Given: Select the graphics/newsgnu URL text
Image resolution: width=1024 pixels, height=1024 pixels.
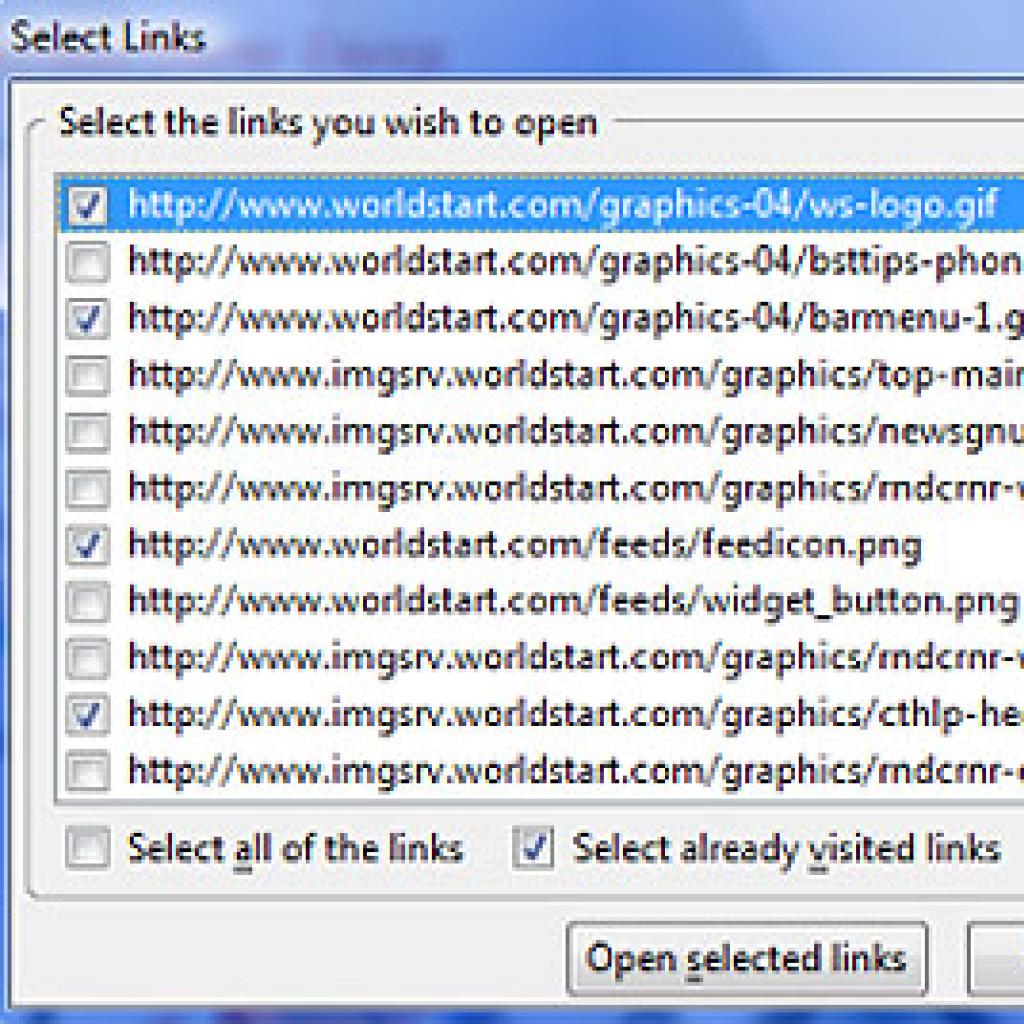Looking at the screenshot, I should pyautogui.click(x=575, y=432).
